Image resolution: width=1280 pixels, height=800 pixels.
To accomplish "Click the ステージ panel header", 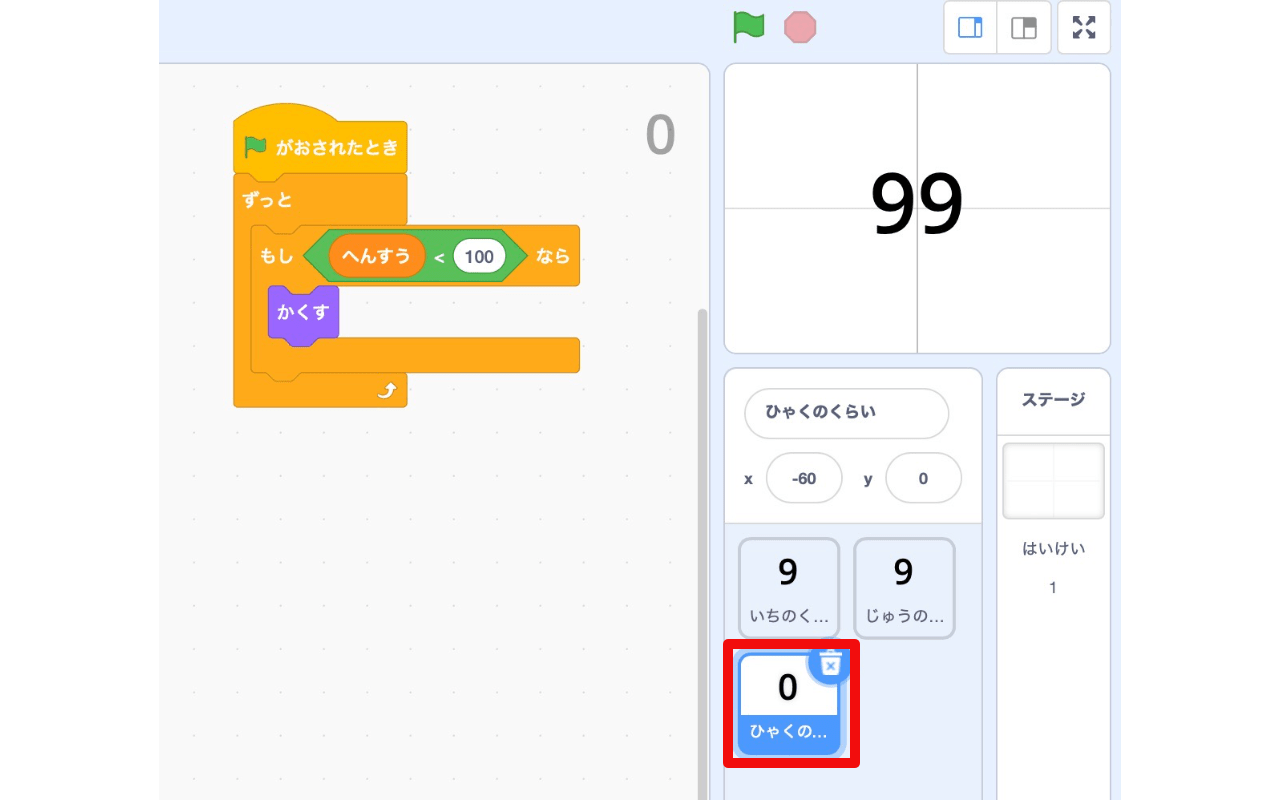I will click(1053, 400).
